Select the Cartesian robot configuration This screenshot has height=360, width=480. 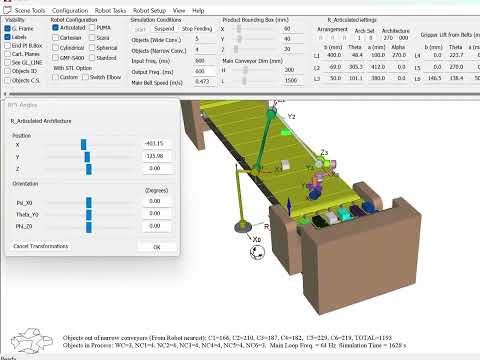[56, 38]
